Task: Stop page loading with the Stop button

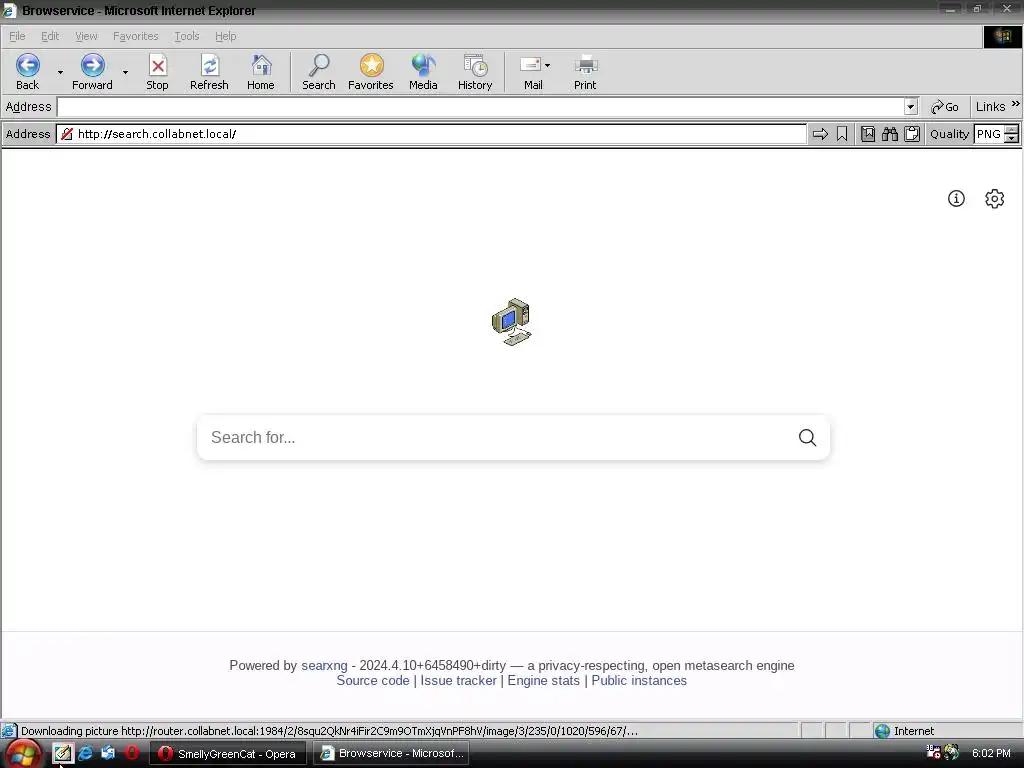Action: (157, 72)
